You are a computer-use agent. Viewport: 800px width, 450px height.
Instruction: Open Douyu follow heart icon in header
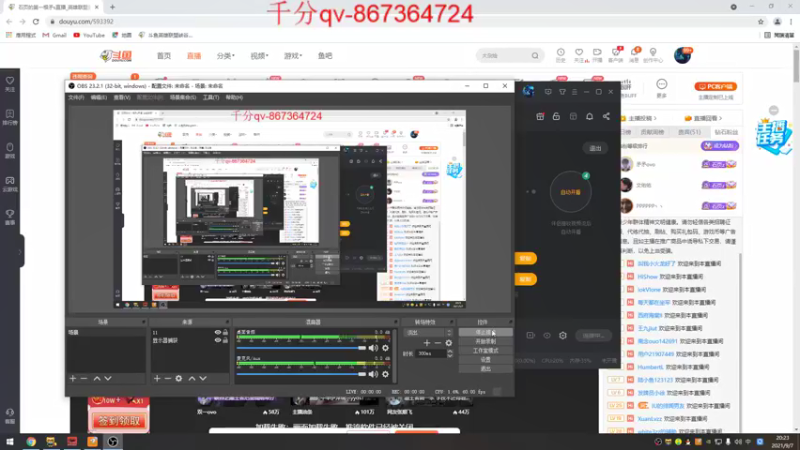pyautogui.click(x=579, y=55)
